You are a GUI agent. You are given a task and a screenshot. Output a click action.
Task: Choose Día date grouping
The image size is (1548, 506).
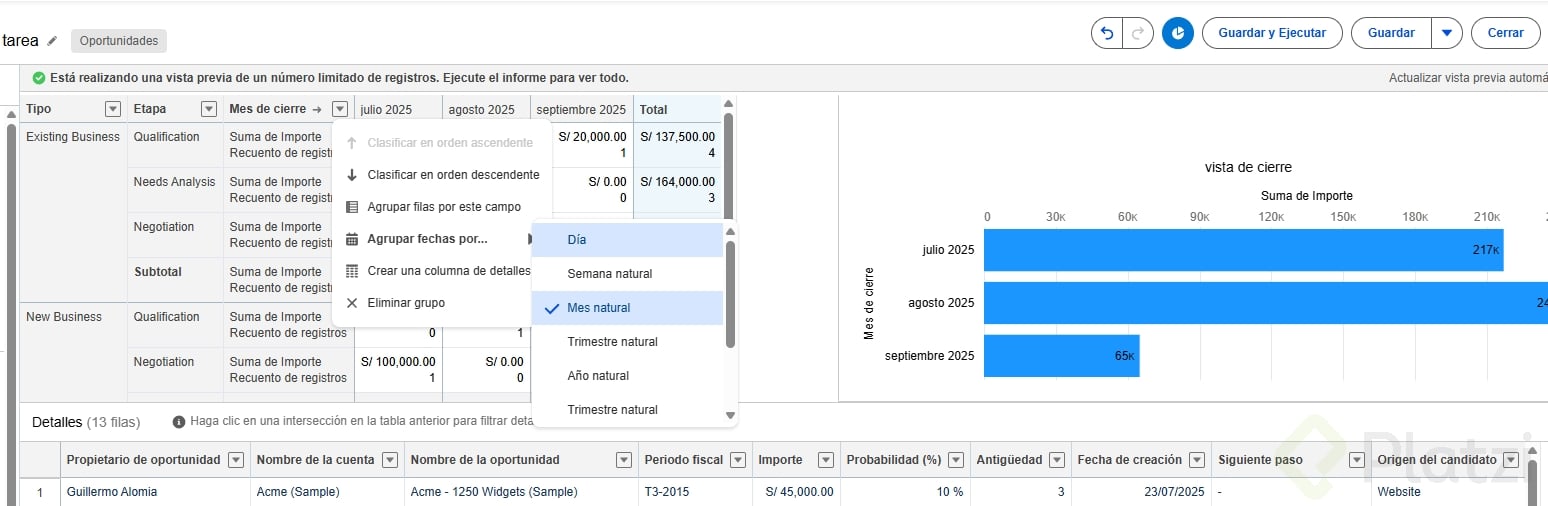tap(577, 240)
